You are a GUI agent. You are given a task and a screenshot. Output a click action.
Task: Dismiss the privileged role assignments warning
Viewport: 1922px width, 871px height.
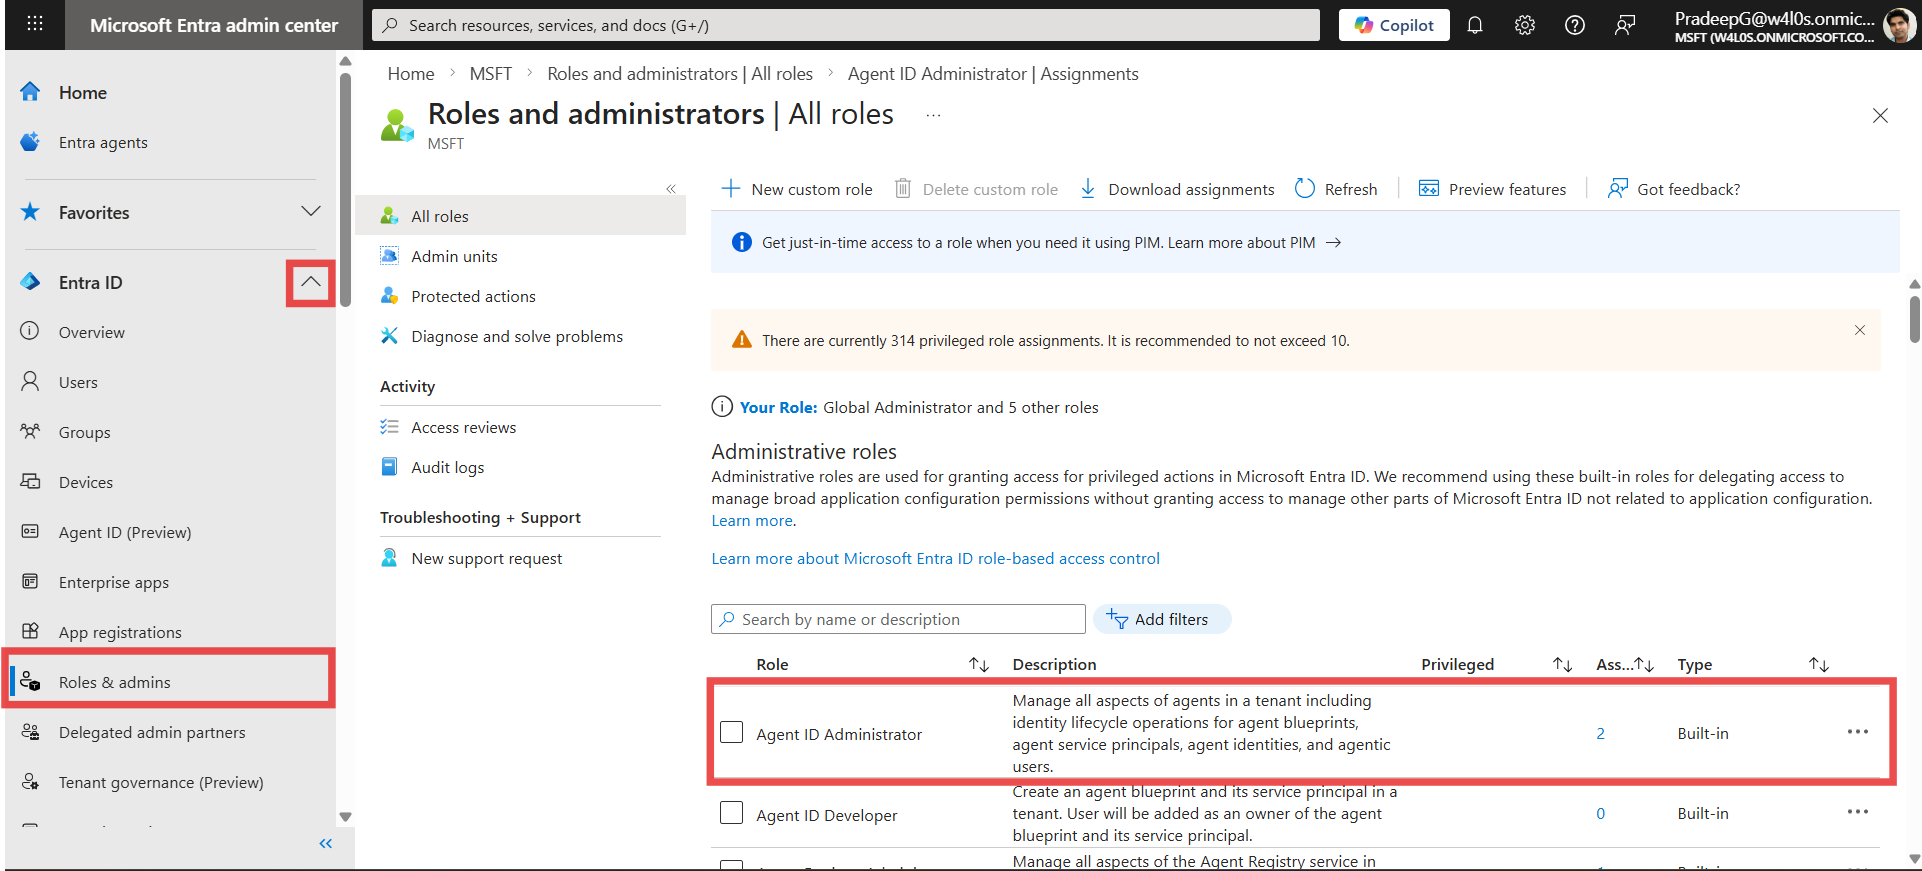point(1859,330)
